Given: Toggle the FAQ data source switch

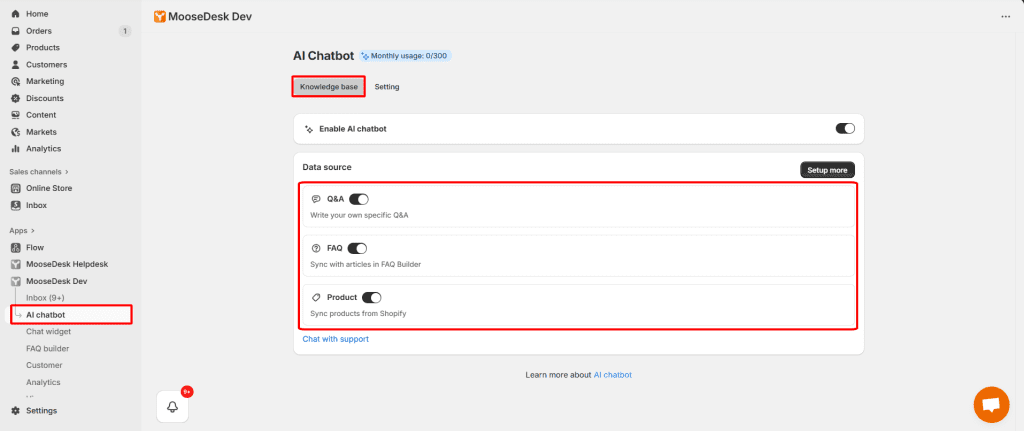Looking at the screenshot, I should pyautogui.click(x=357, y=248).
